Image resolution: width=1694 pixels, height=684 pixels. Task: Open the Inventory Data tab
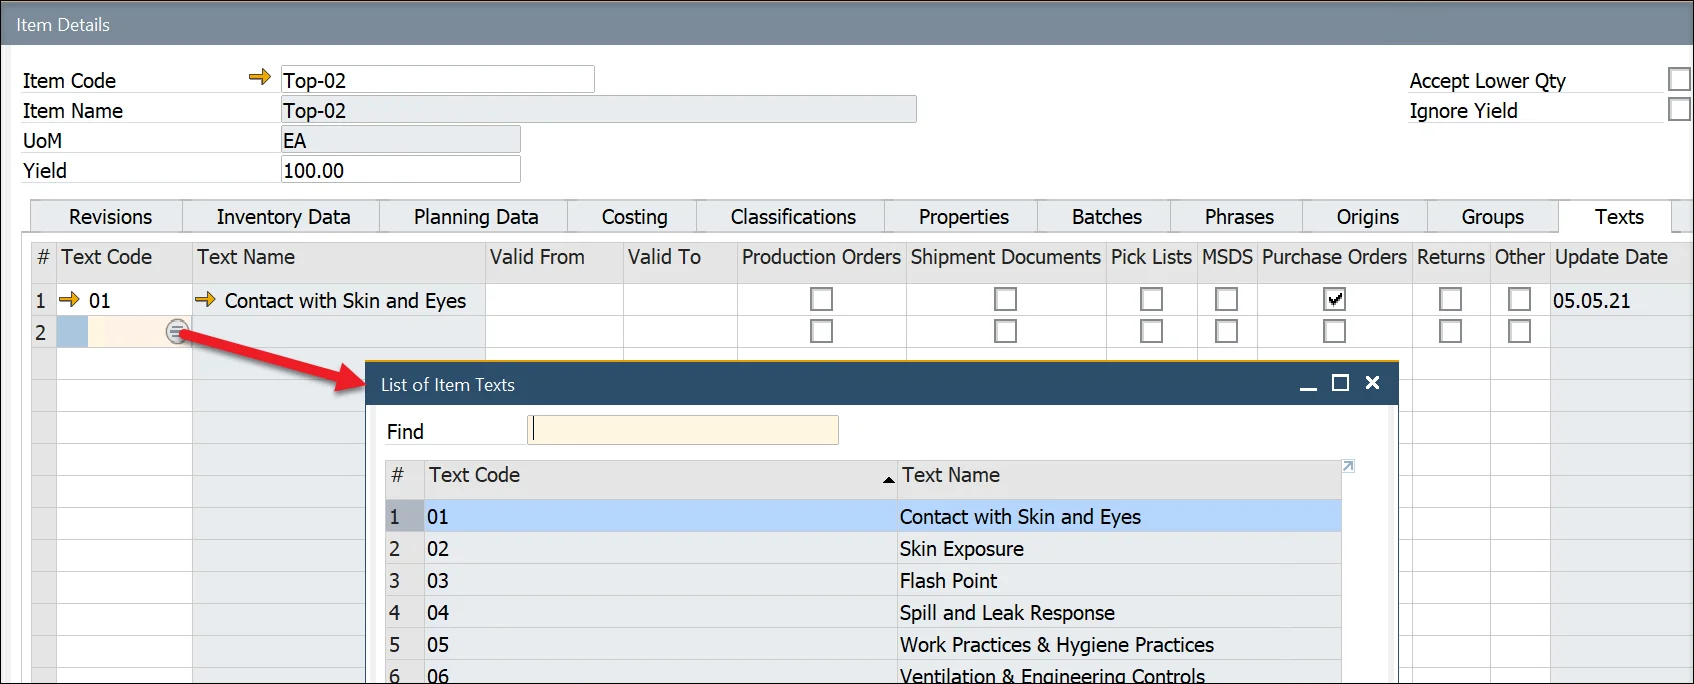click(281, 217)
